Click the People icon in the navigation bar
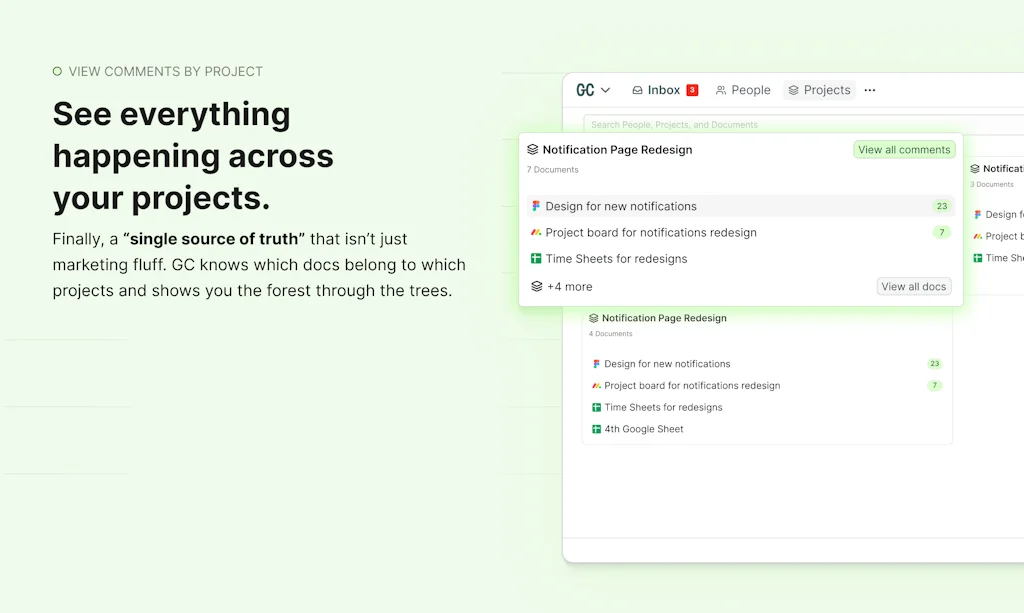The width and height of the screenshot is (1024, 613). (721, 90)
